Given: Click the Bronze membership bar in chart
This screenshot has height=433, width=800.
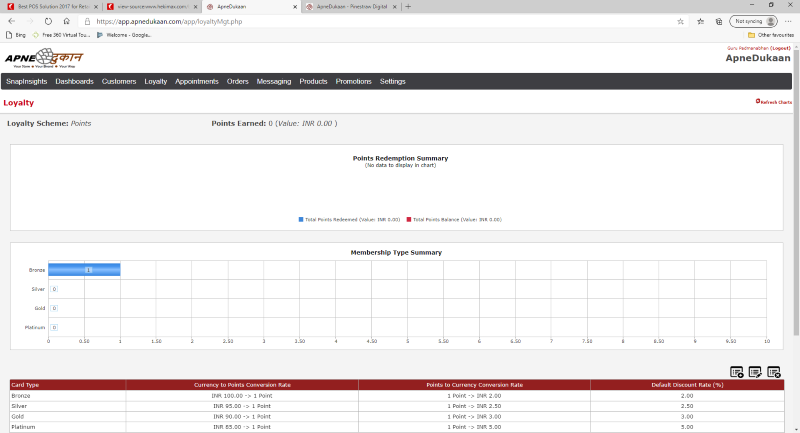Looking at the screenshot, I should (85, 270).
